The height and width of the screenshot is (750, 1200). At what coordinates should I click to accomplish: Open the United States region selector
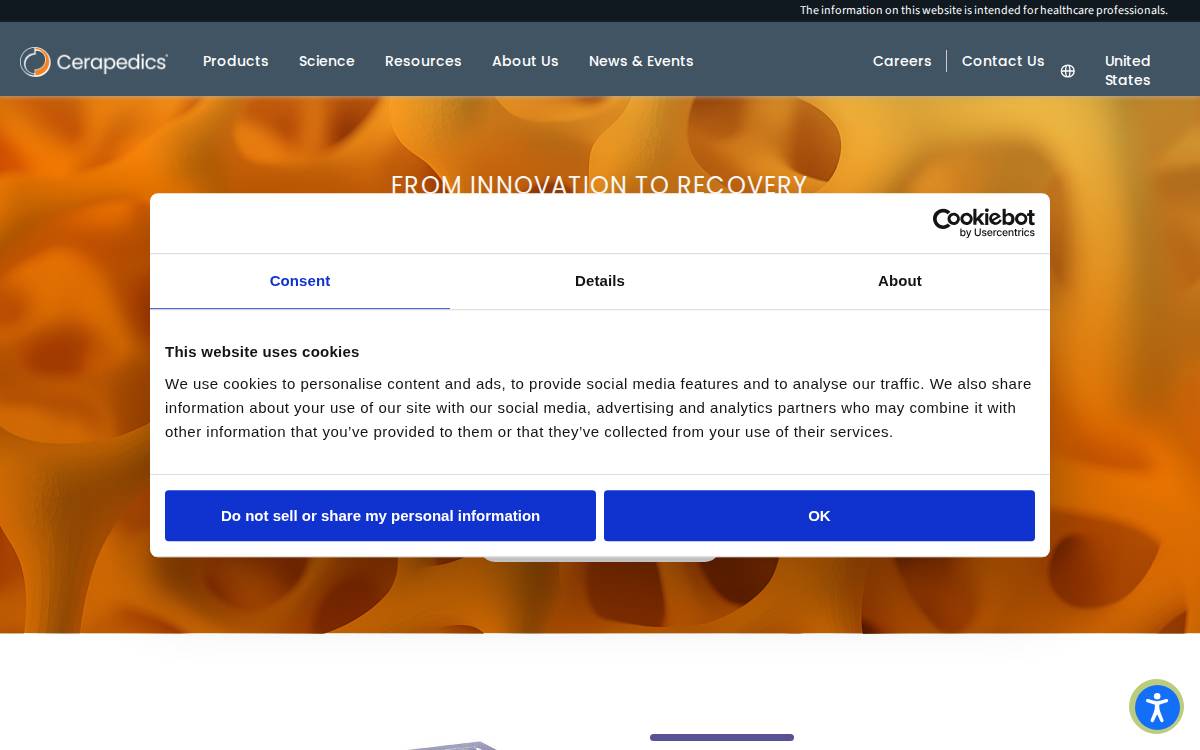pyautogui.click(x=1128, y=71)
